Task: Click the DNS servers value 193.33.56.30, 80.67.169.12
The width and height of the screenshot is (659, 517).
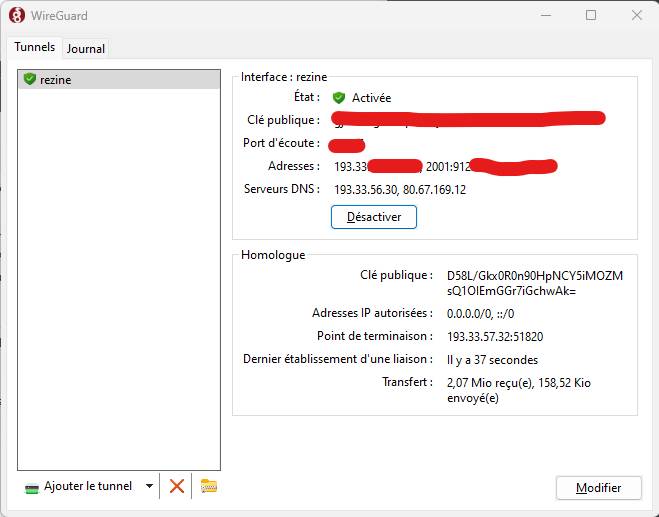Action: pyautogui.click(x=400, y=190)
